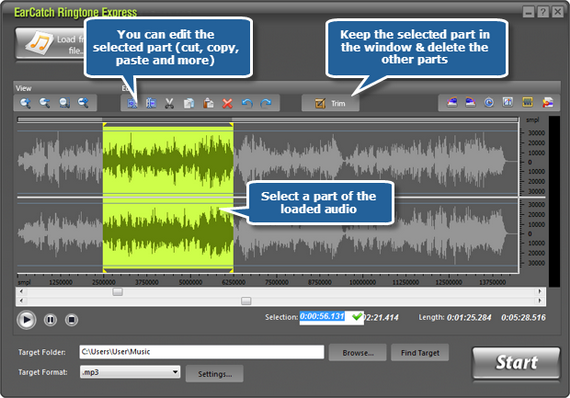Viewport: 570px width, 398px height.
Task: Click right arrow of scrollbar nearest the length readouts
Action: tap(539, 301)
